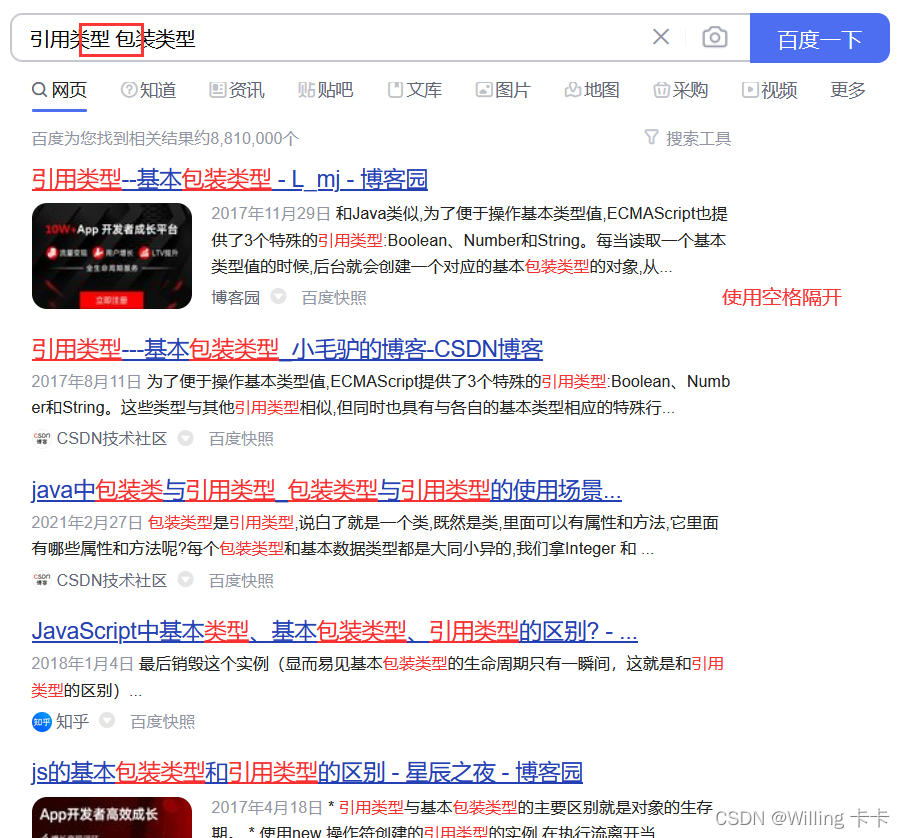This screenshot has width=905, height=838.
Task: Click the date text 2017年11月29日
Action: [271, 214]
